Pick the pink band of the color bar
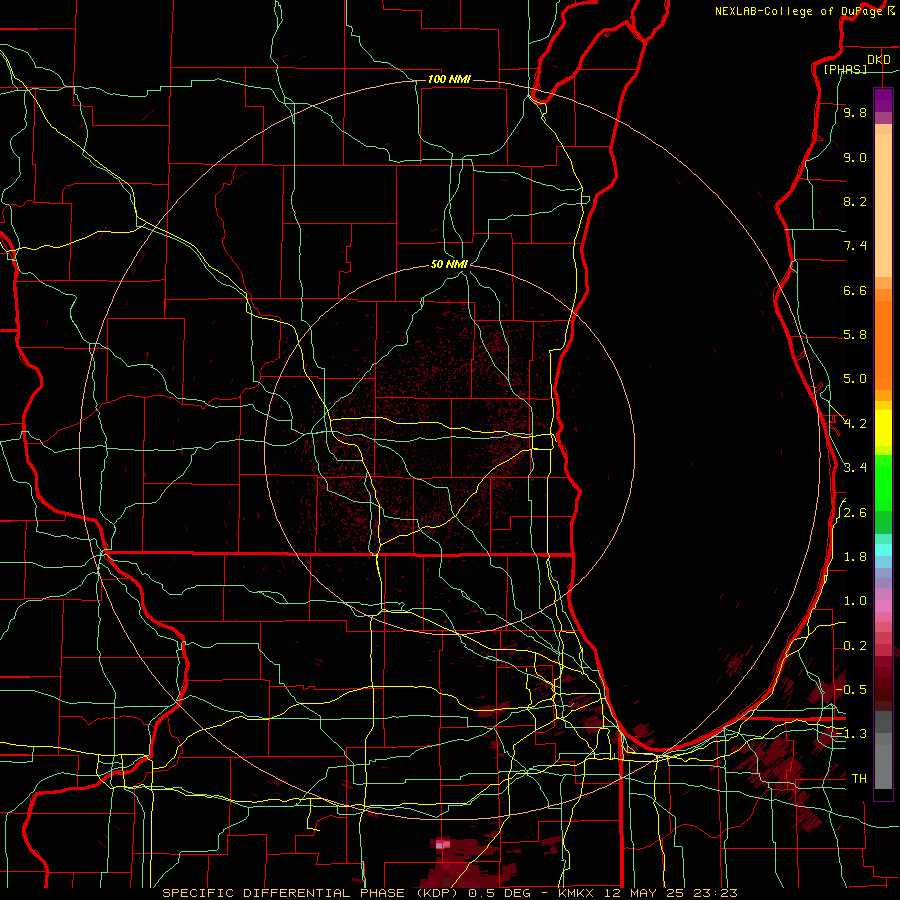 (883, 606)
